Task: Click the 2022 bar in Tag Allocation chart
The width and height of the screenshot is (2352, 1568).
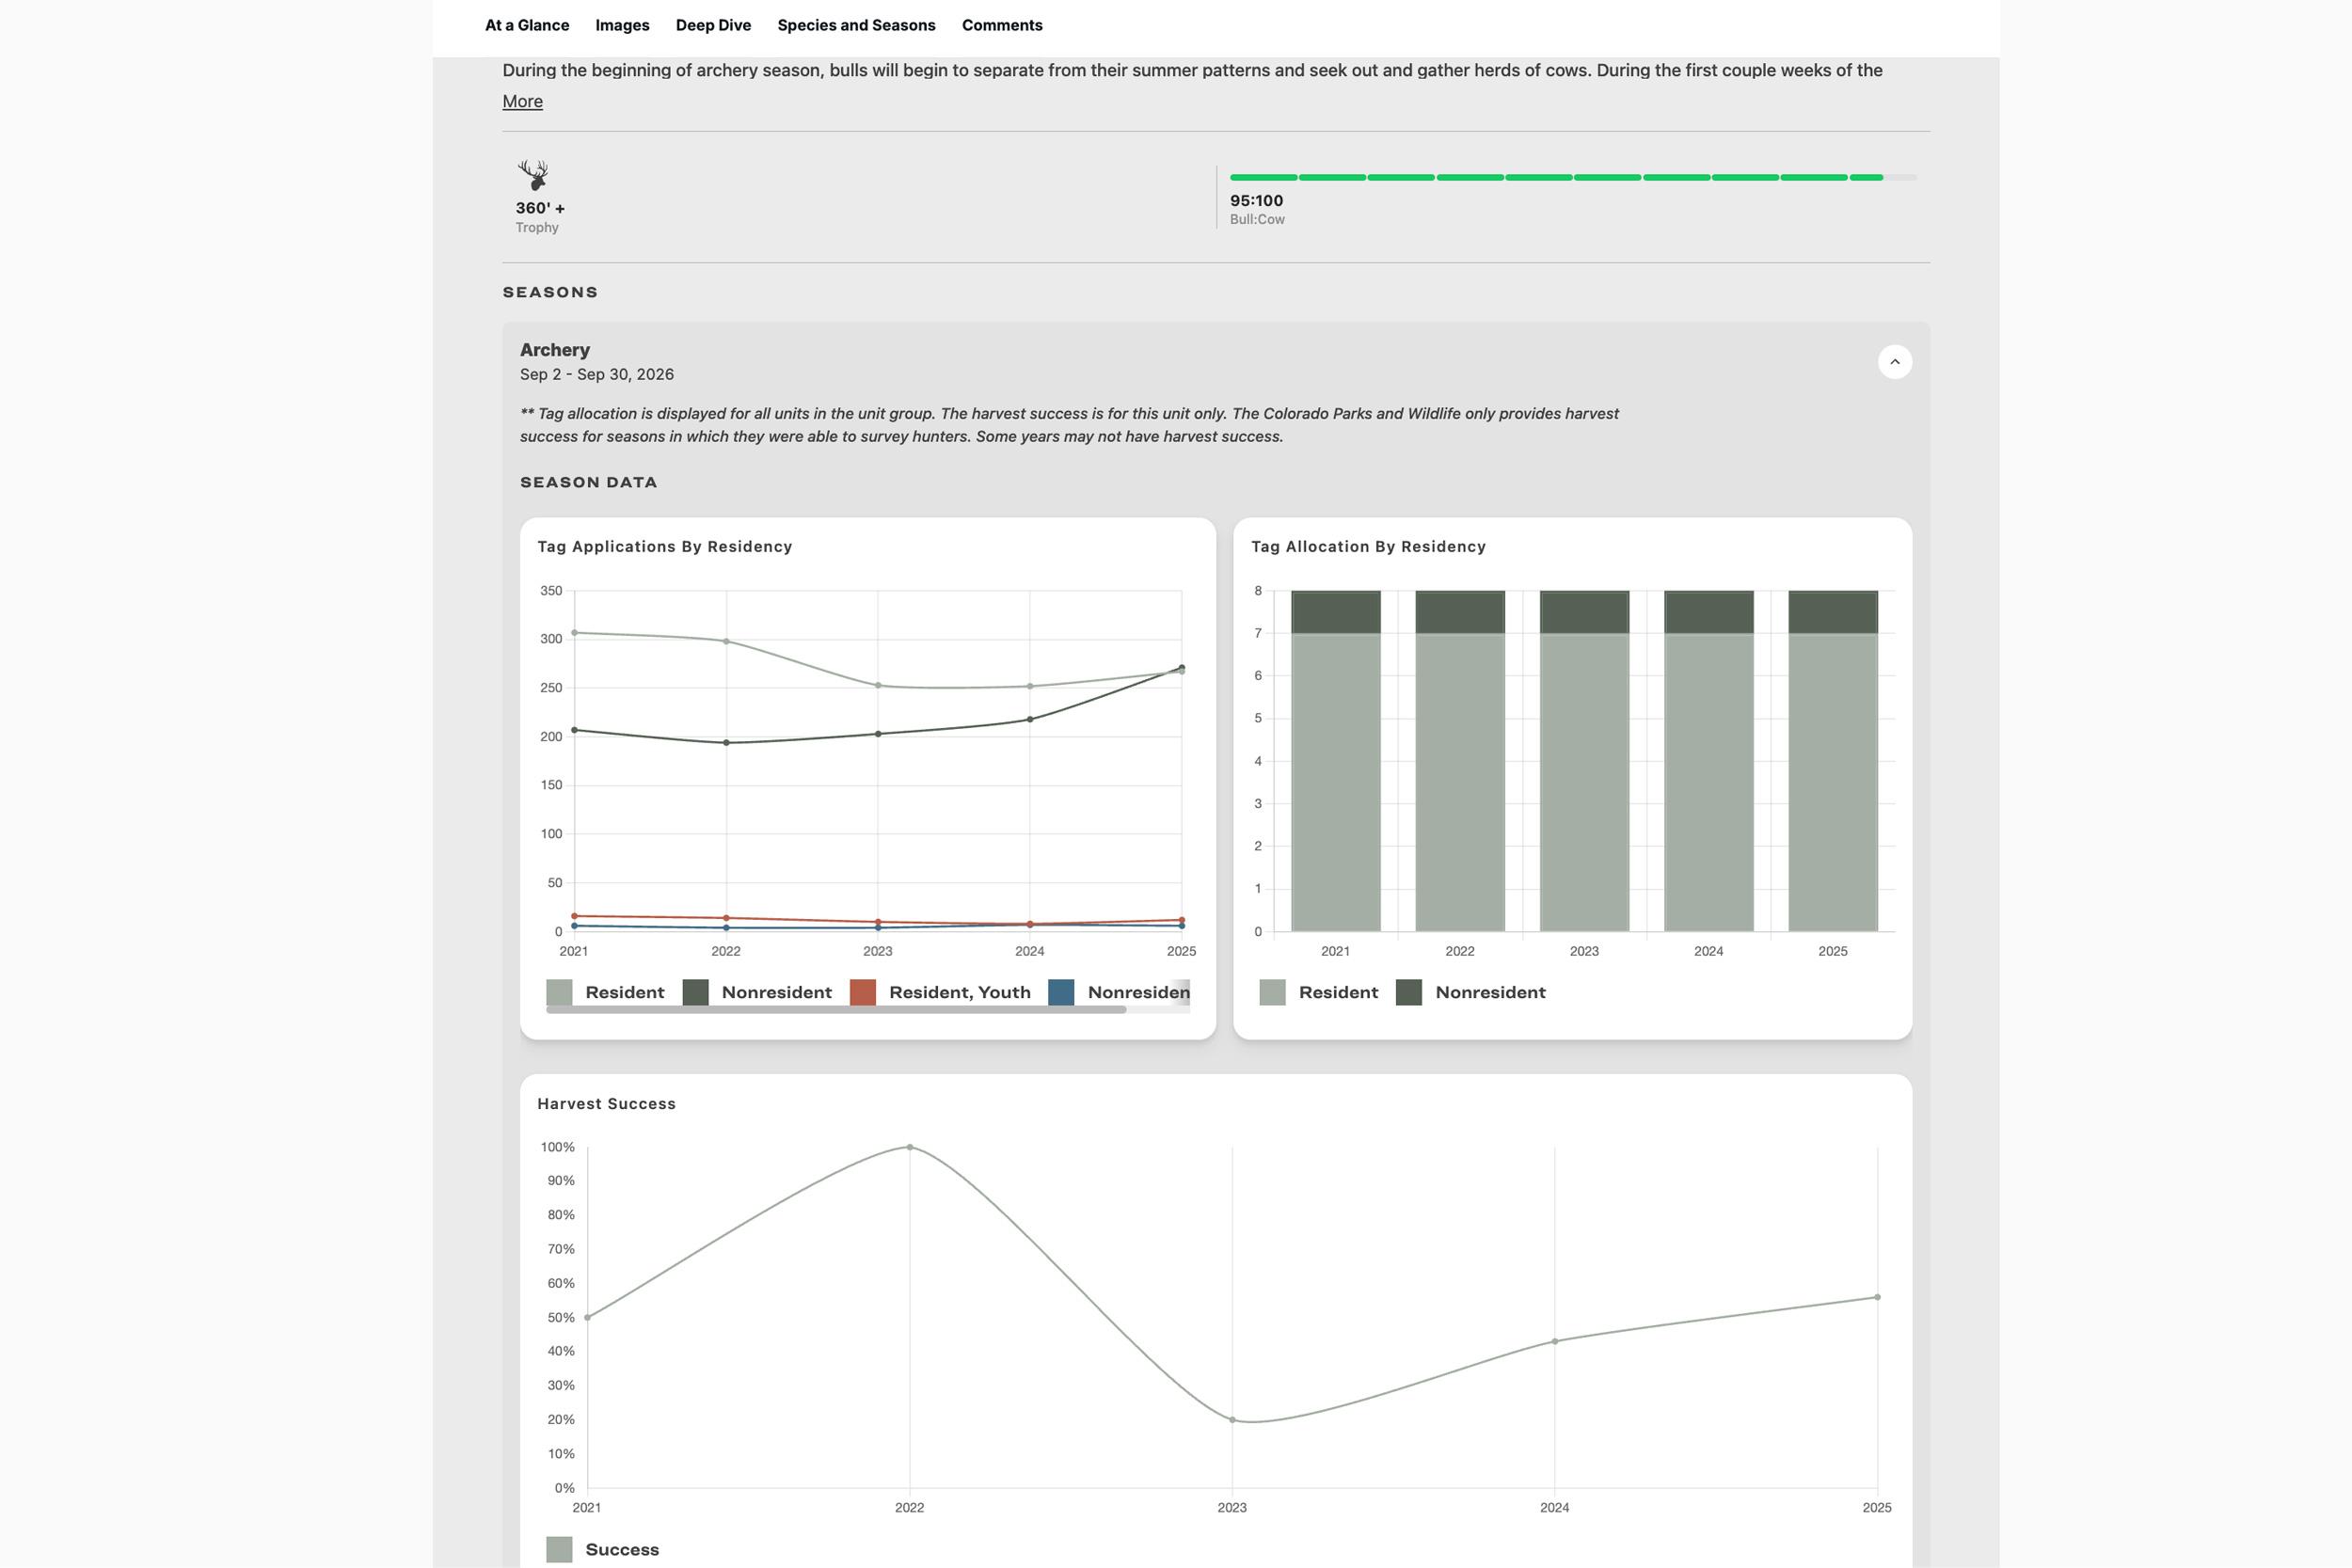Action: pos(1460,761)
